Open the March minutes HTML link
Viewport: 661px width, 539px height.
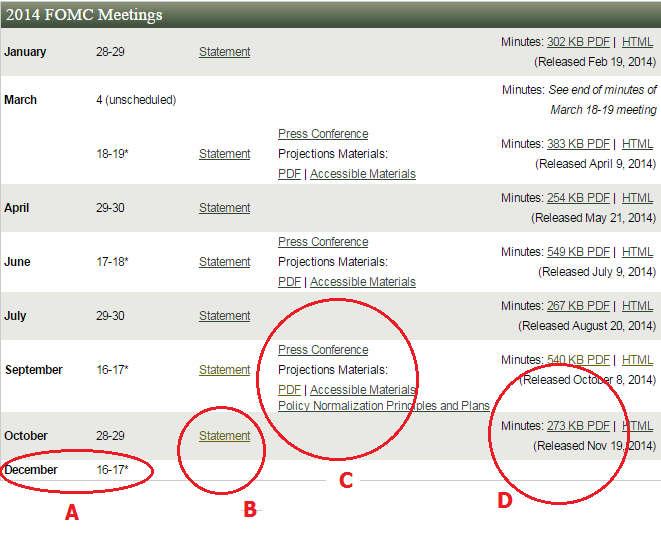[637, 144]
